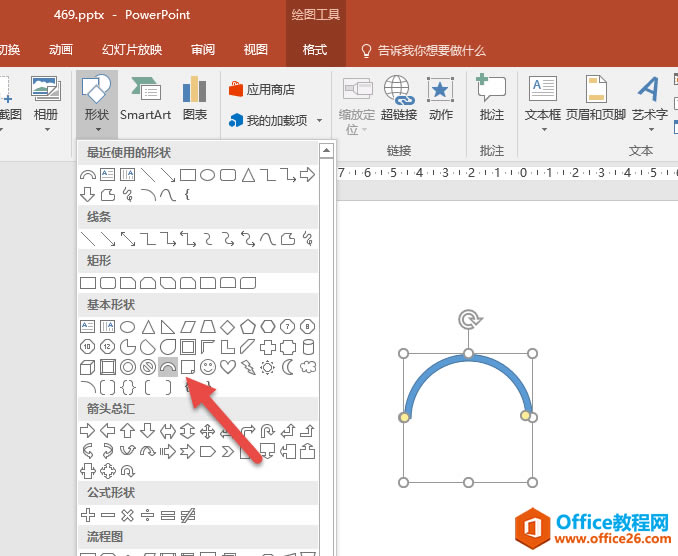Select the Up Arrow in Block Arrows
This screenshot has width=678, height=556.
pos(128,431)
